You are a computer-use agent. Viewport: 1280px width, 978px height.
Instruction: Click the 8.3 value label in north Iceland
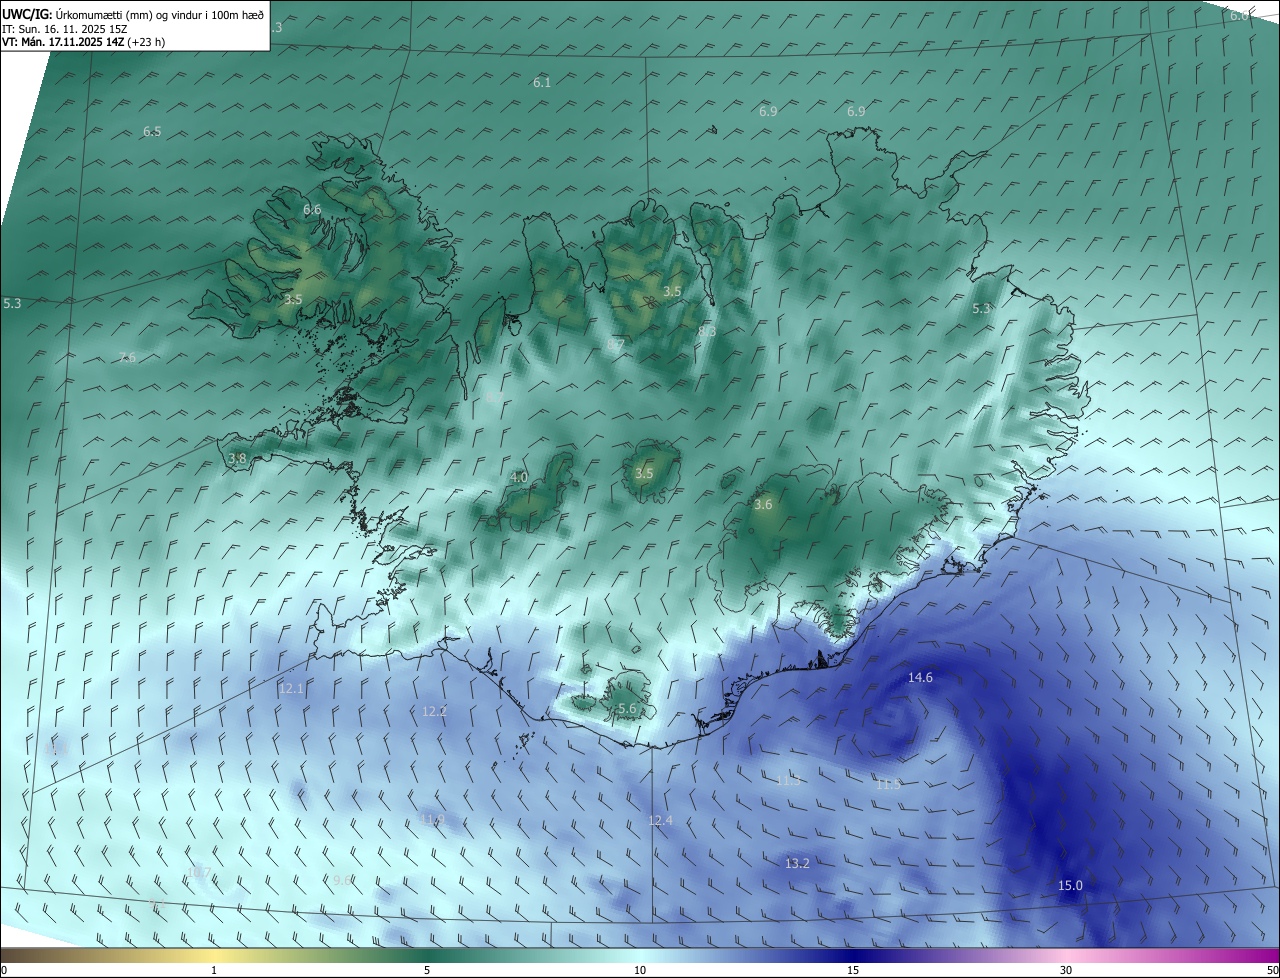coord(707,331)
